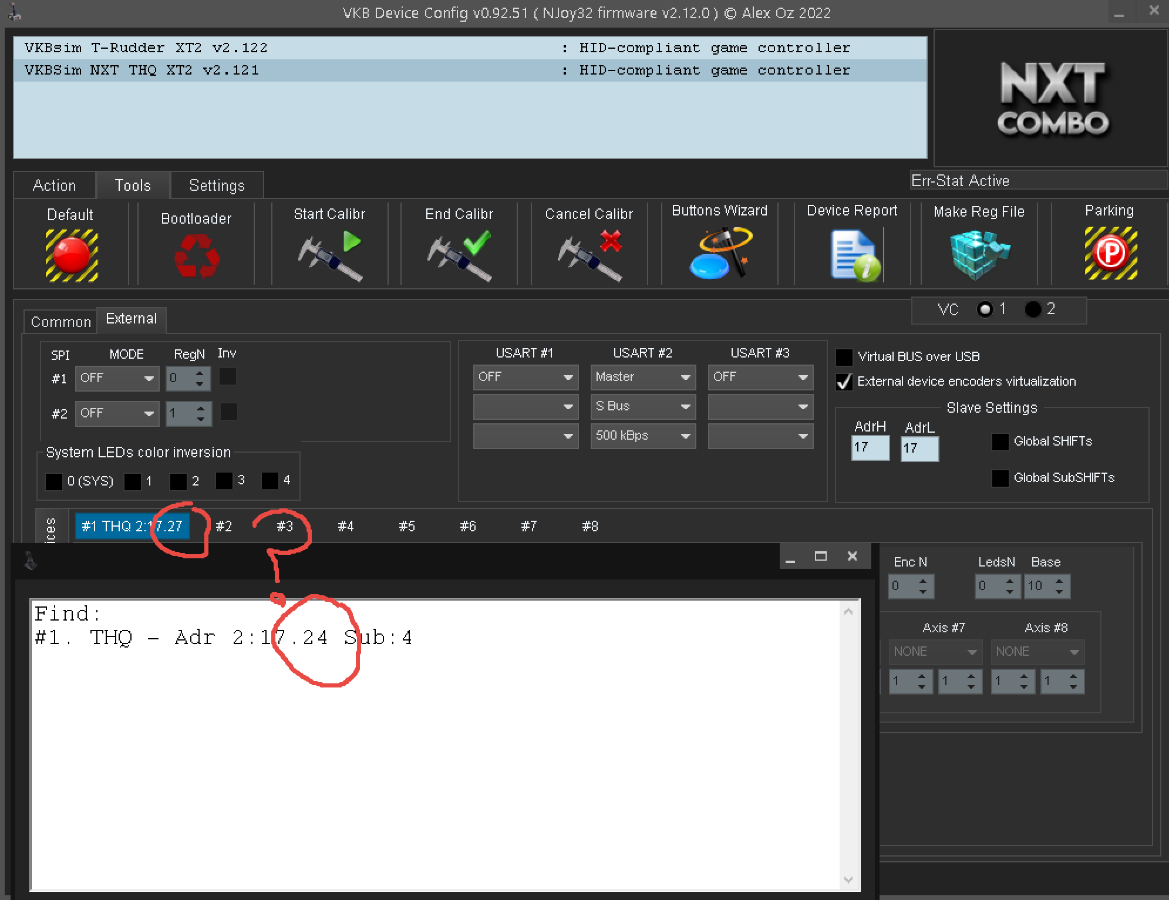Screen dimensions: 1169x900
Task: Click Base stepper showing 10
Action: click(1047, 586)
